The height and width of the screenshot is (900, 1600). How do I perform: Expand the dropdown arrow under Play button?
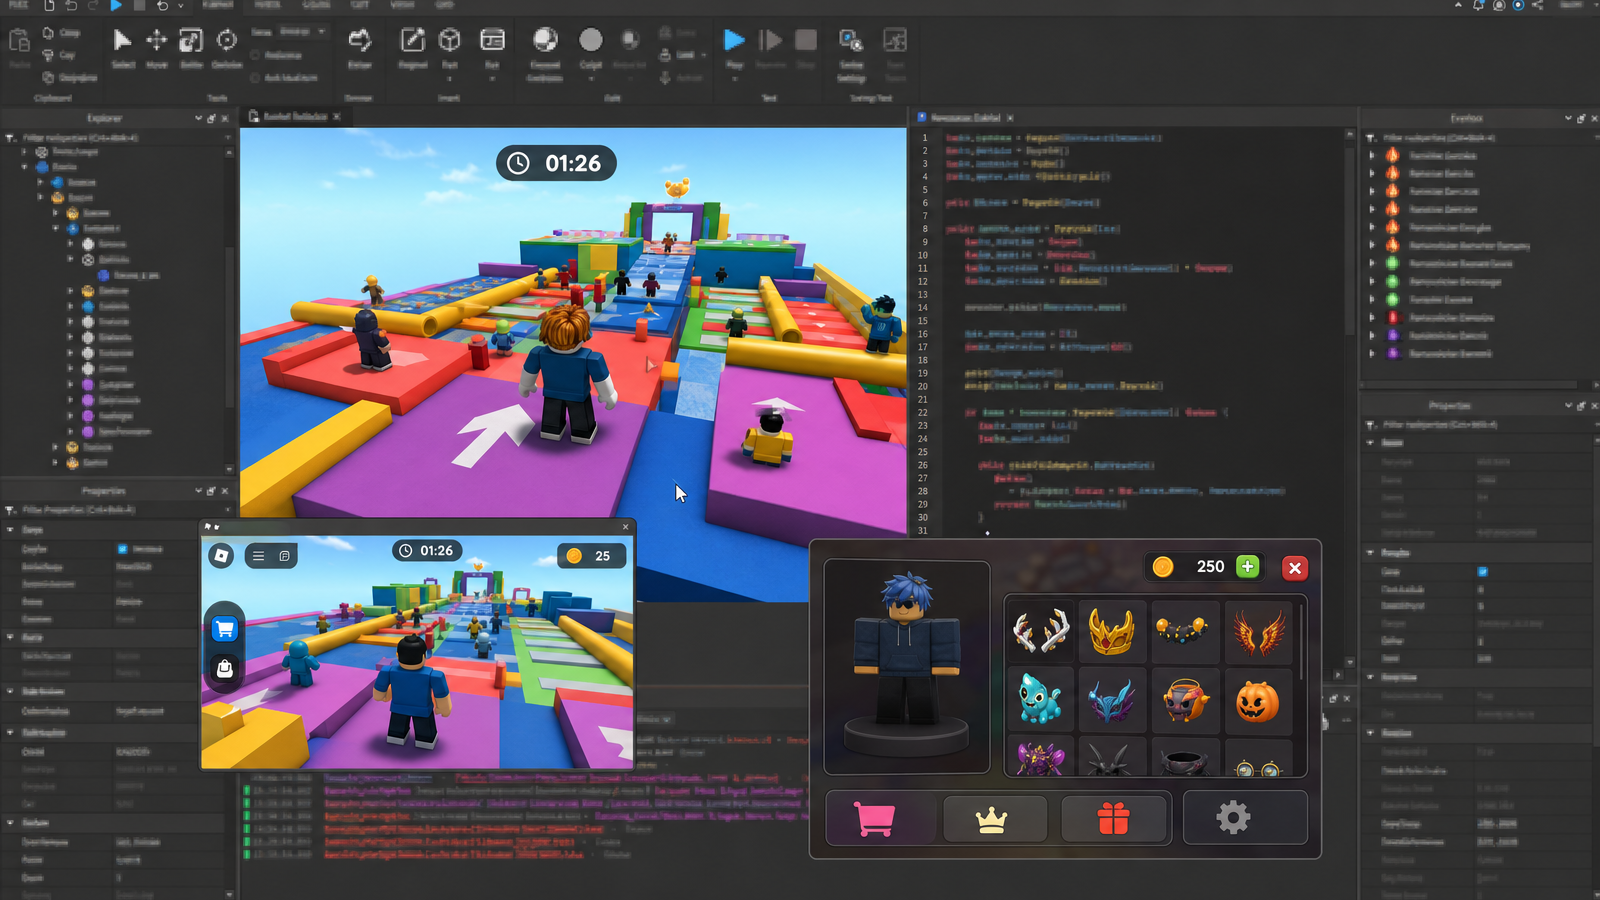click(x=735, y=79)
